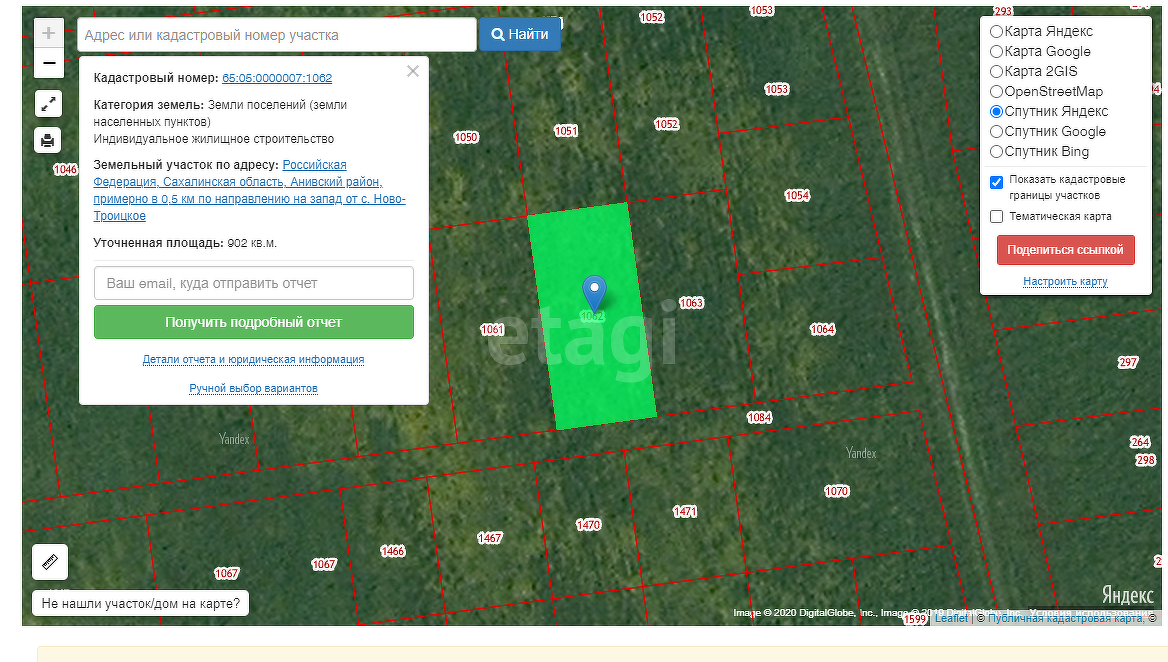This screenshot has width=1168, height=662.
Task: Zoom out of the map
Action: [x=49, y=63]
